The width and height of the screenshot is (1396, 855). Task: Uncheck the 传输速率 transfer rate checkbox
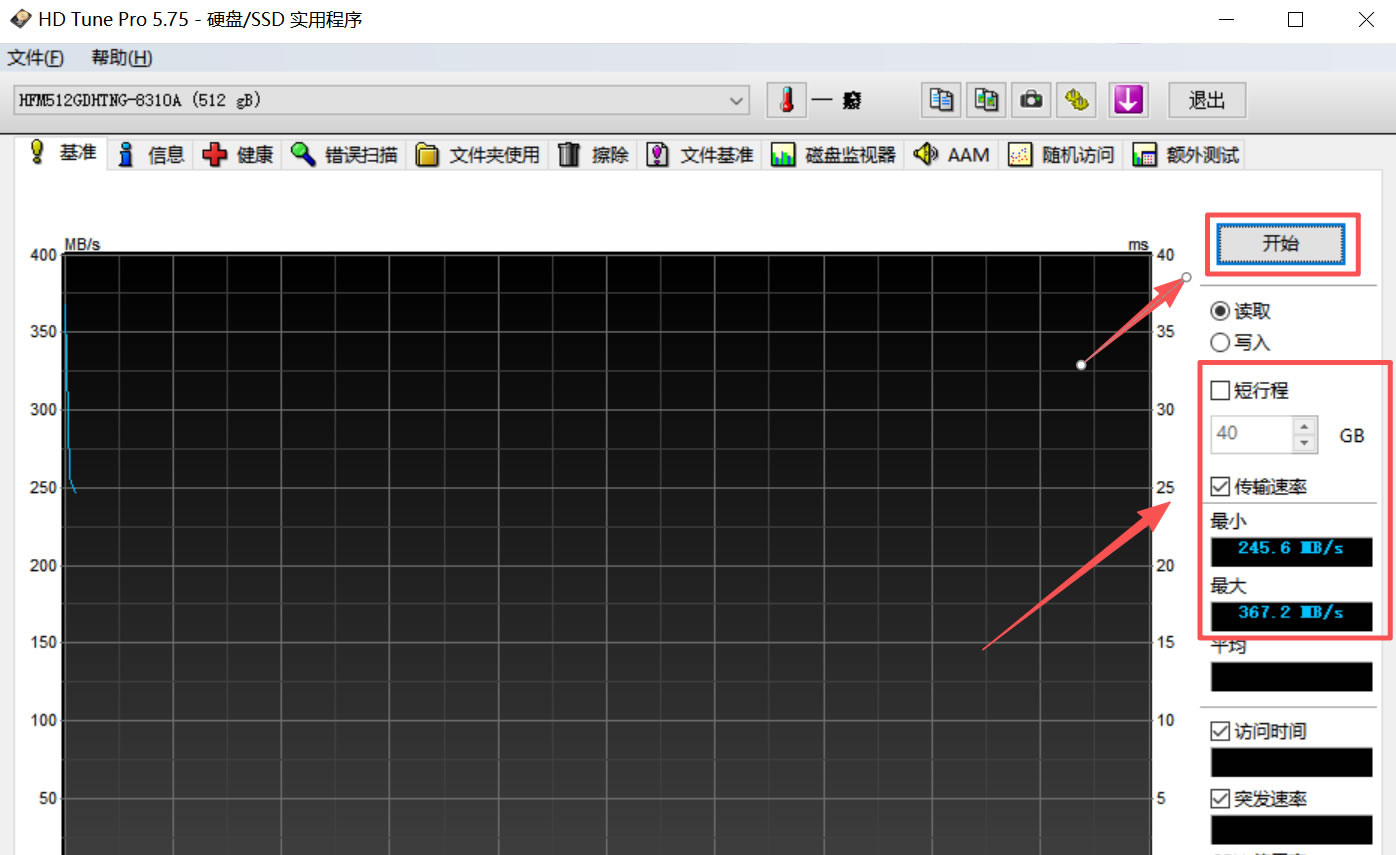[1220, 487]
